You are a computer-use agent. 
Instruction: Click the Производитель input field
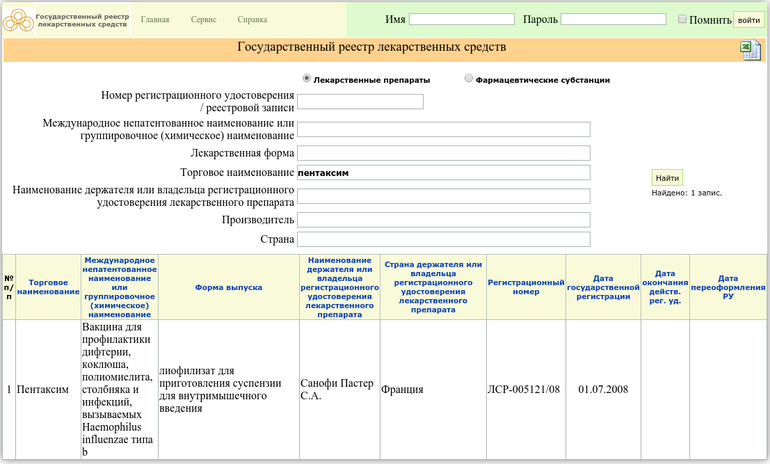point(443,219)
